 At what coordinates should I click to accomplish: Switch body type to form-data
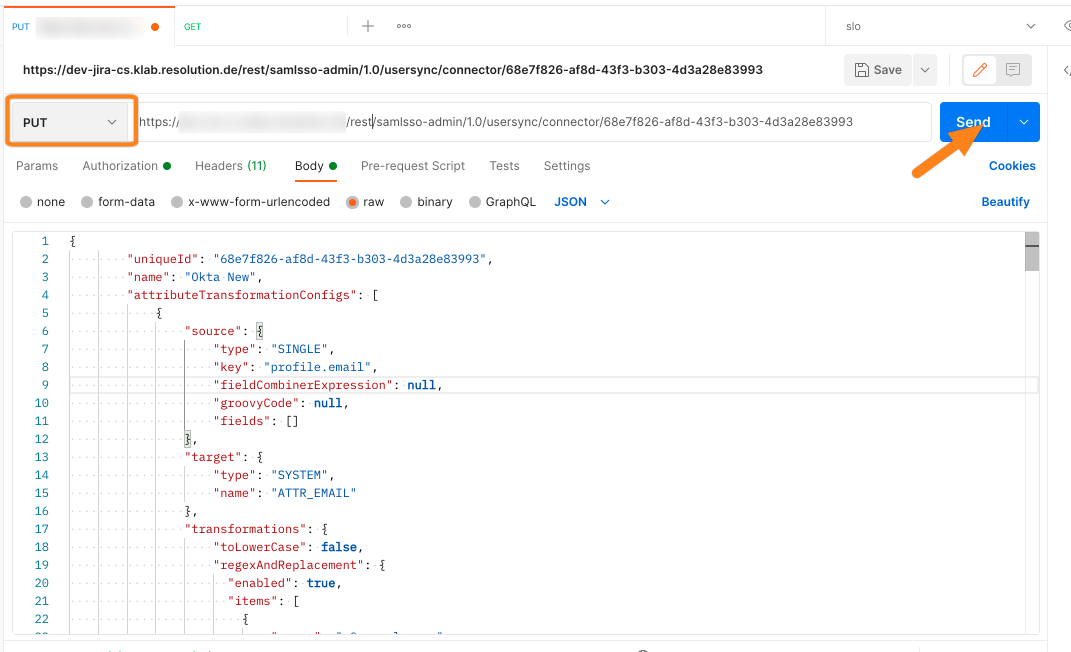[117, 201]
